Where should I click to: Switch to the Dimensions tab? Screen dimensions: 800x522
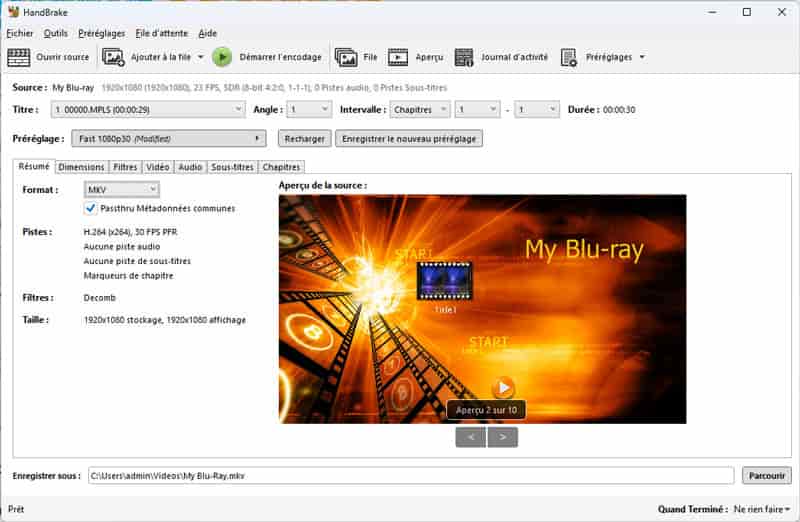pos(81,167)
